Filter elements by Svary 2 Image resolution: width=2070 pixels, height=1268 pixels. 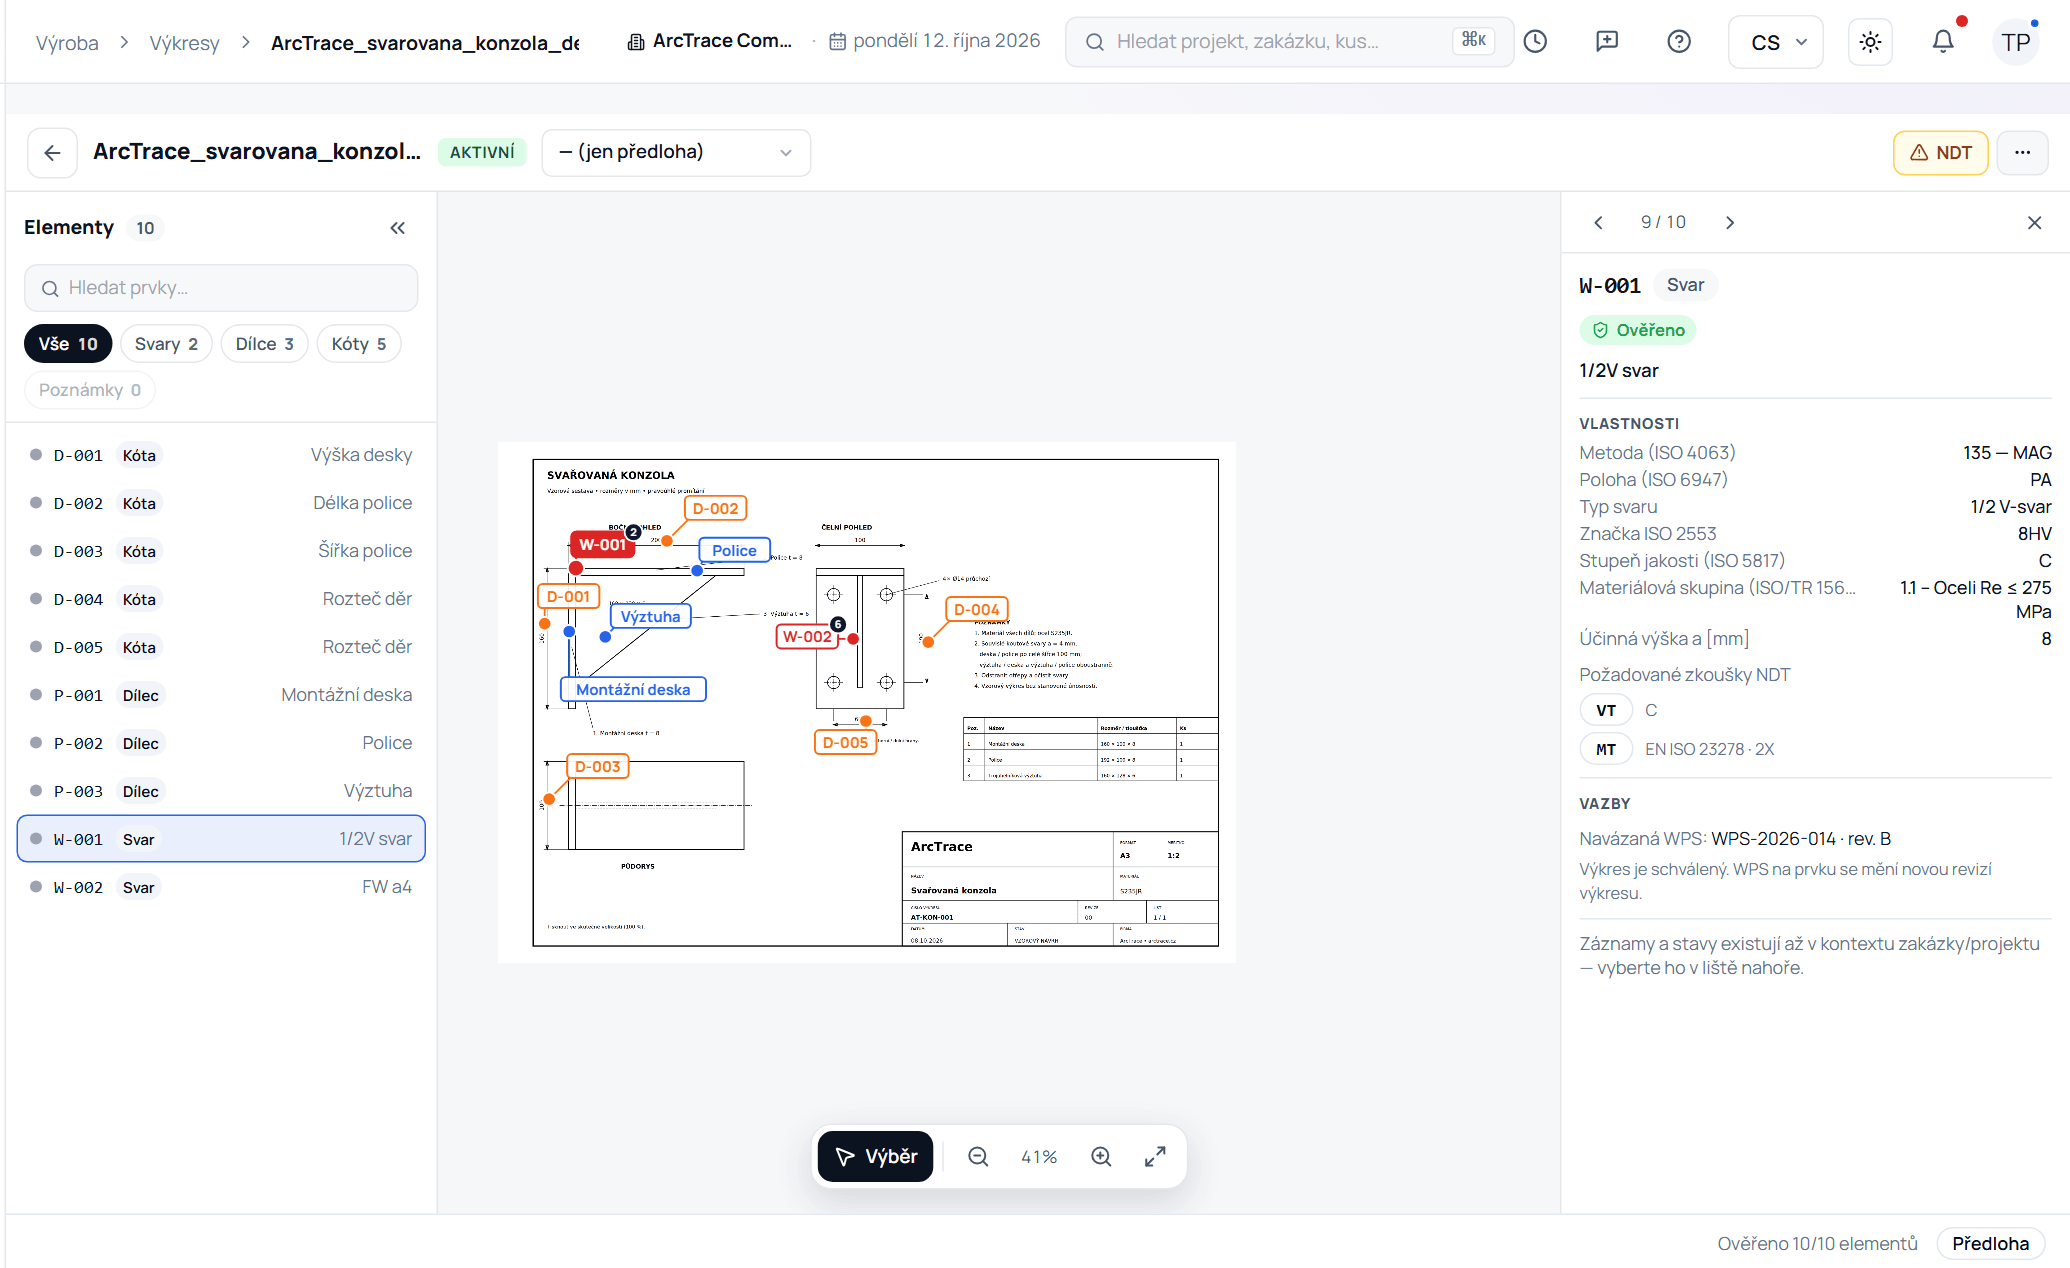[x=166, y=344]
